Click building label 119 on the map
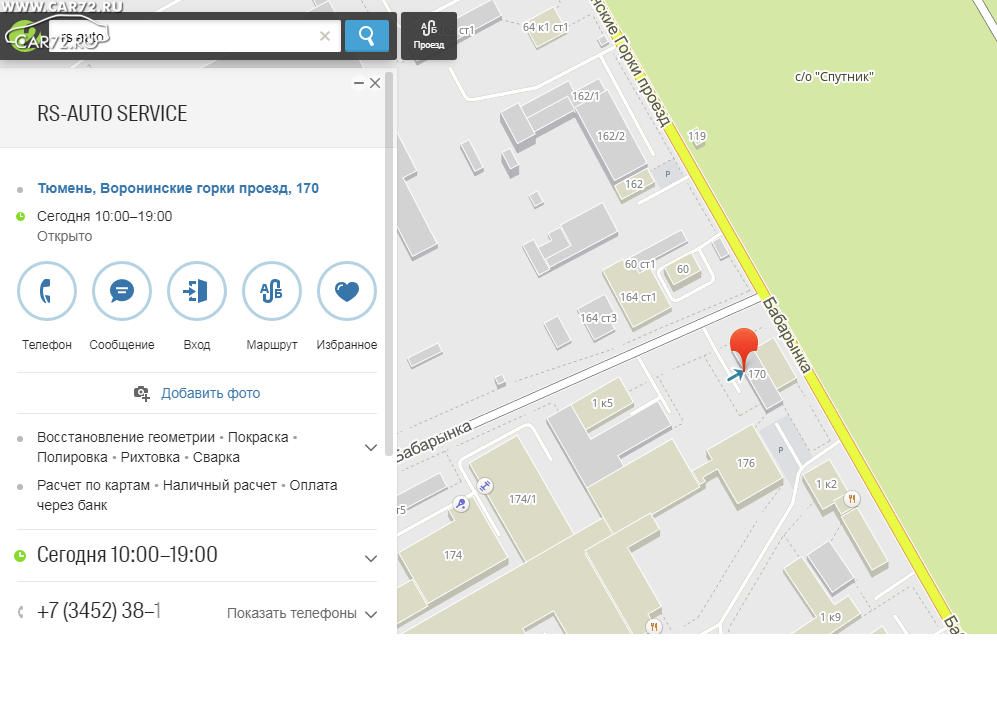 [697, 136]
